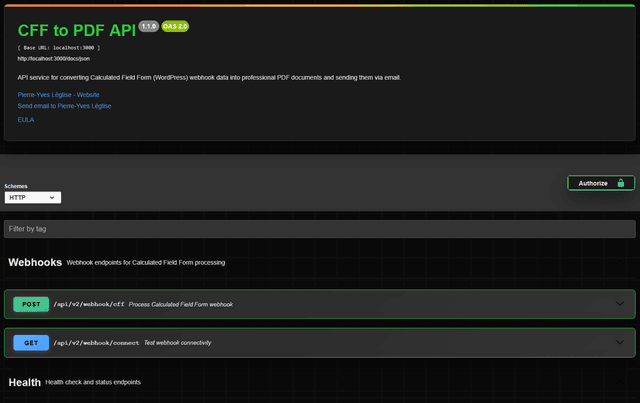This screenshot has width=640, height=403.
Task: Click the Authorize button
Action: coord(601,183)
